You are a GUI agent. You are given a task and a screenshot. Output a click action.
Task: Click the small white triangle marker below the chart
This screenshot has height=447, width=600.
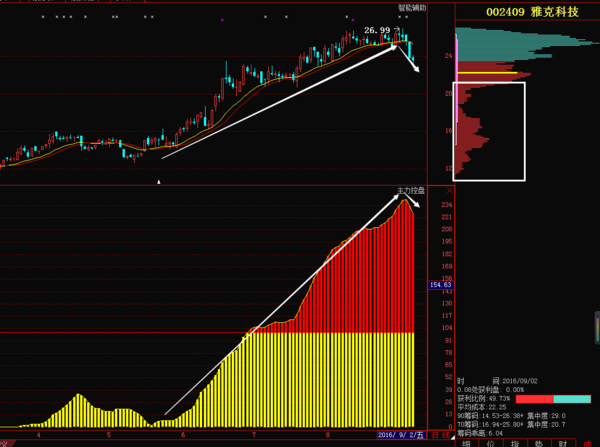tap(158, 182)
